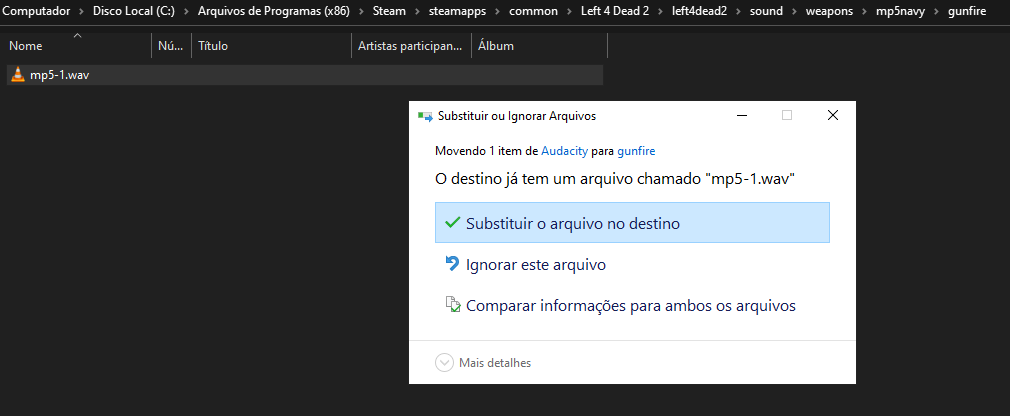Viewport: 1010px width, 416px height.
Task: Go to the Steam breadcrumb
Action: tap(388, 11)
